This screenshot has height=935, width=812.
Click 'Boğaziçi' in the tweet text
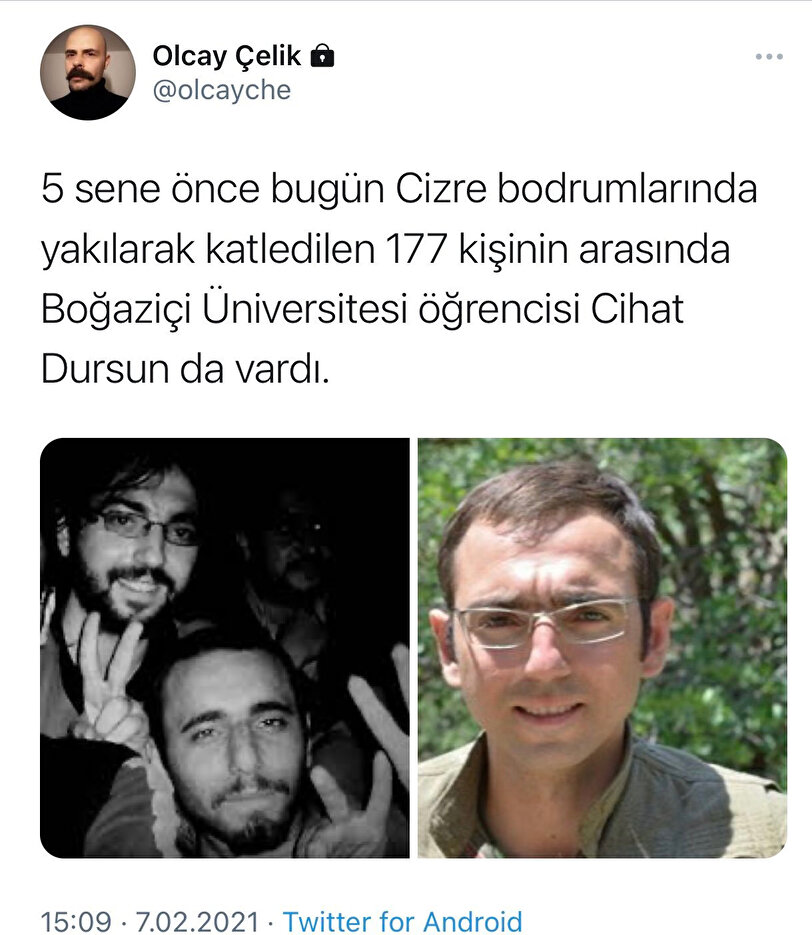click(x=116, y=311)
